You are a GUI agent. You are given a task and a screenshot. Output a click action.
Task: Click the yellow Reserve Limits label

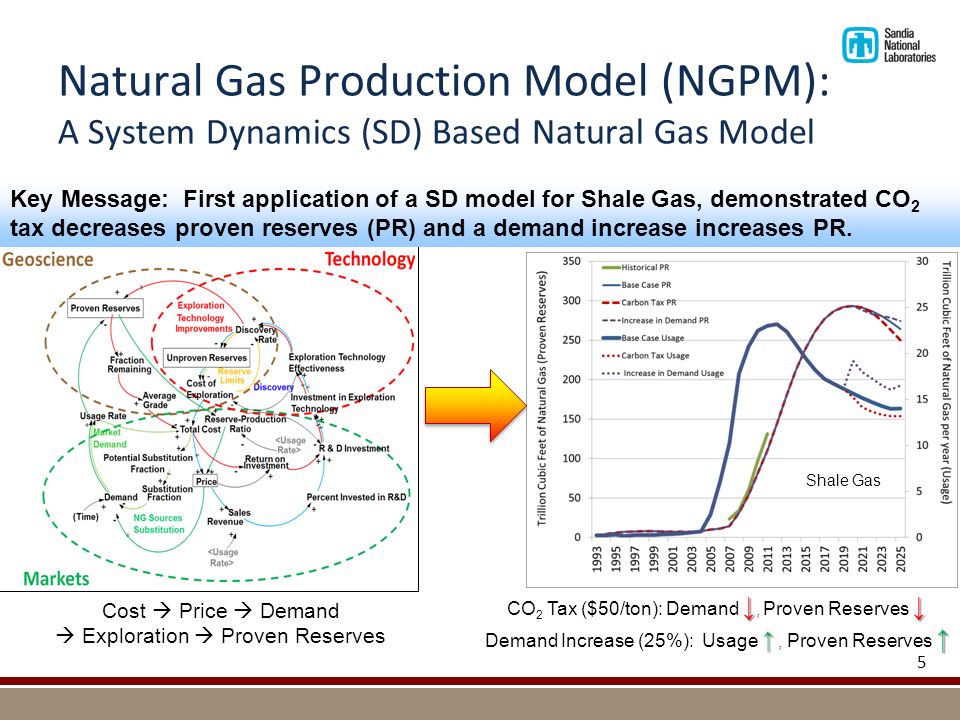click(x=234, y=375)
